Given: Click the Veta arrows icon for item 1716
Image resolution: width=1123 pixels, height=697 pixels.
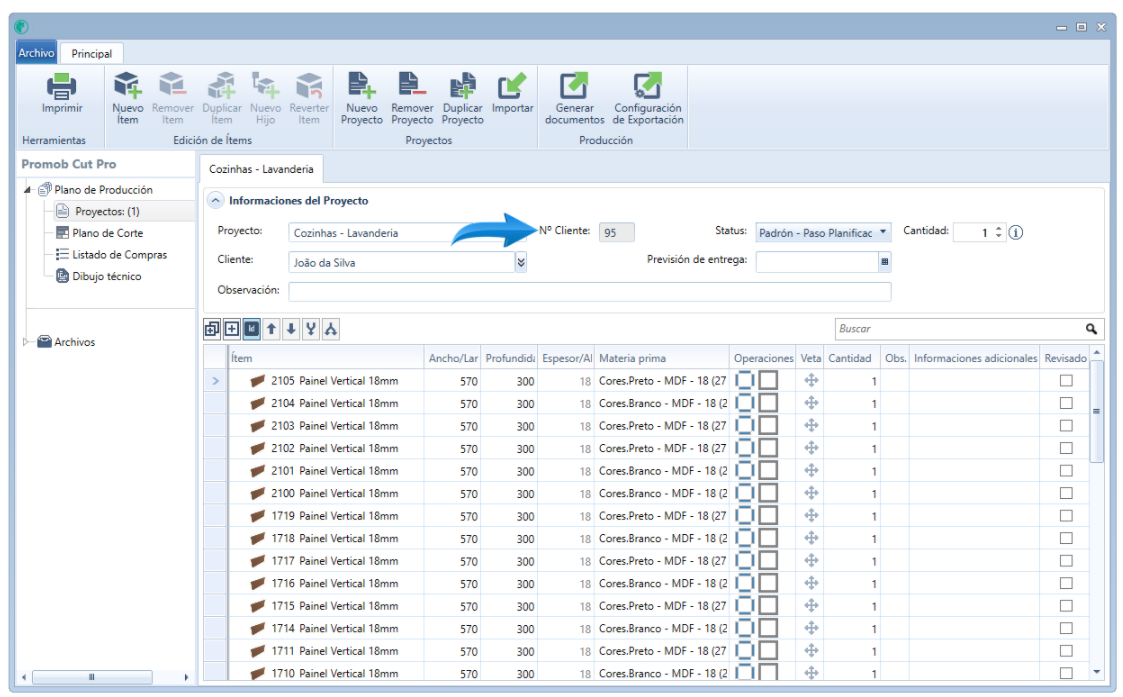Looking at the screenshot, I should coord(811,583).
